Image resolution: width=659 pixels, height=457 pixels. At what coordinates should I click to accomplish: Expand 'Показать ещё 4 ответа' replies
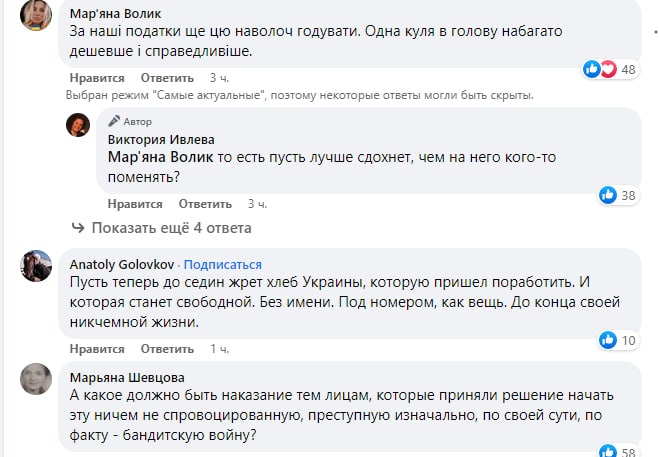[171, 228]
